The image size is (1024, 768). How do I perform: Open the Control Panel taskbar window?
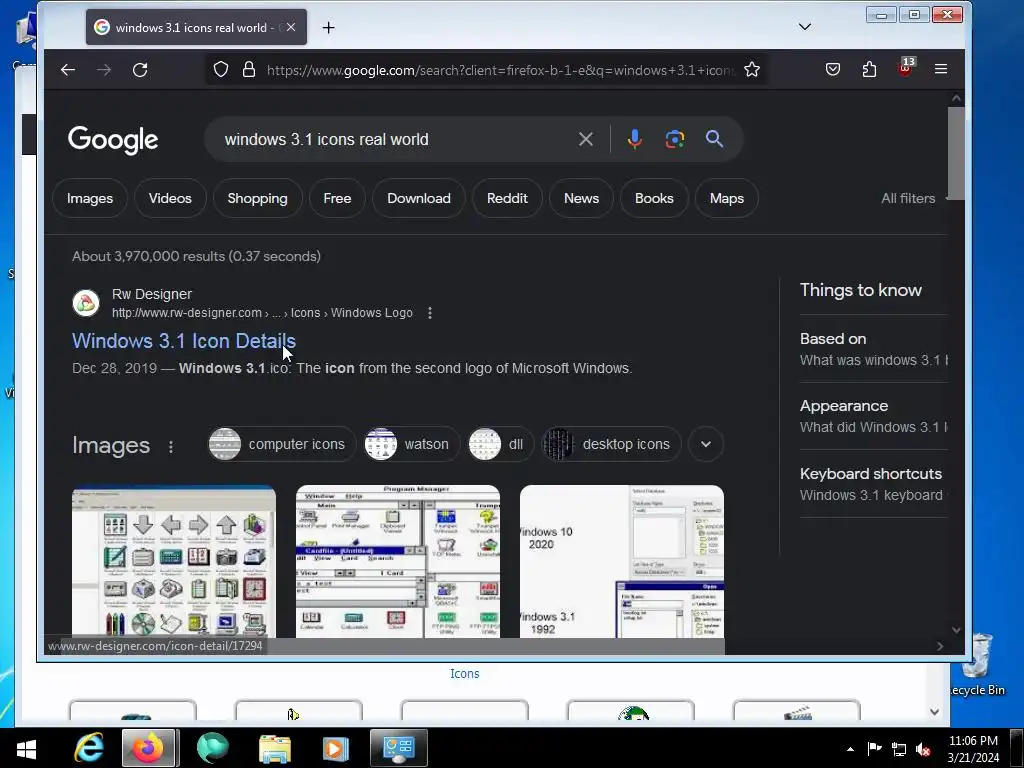point(398,748)
